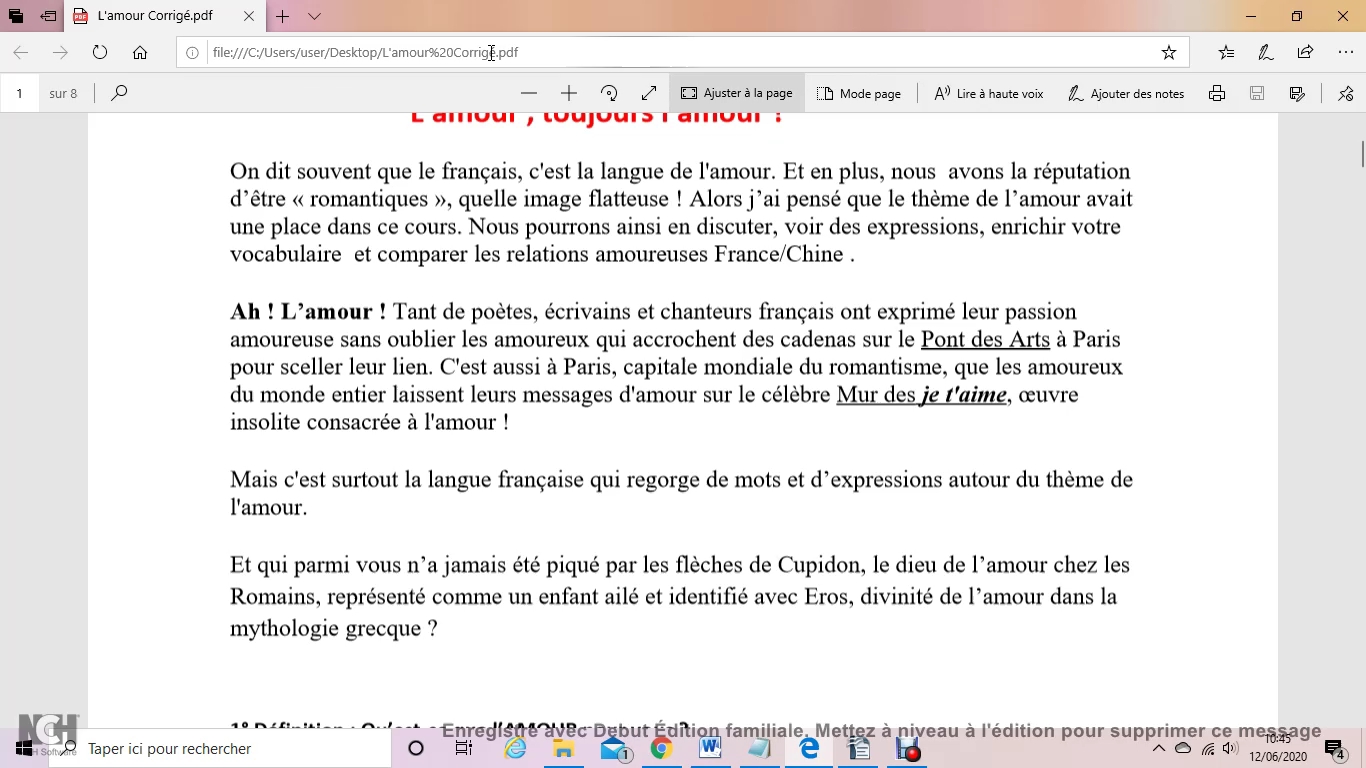The width and height of the screenshot is (1366, 768).
Task: Click Ajuster à la page button
Action: [737, 93]
